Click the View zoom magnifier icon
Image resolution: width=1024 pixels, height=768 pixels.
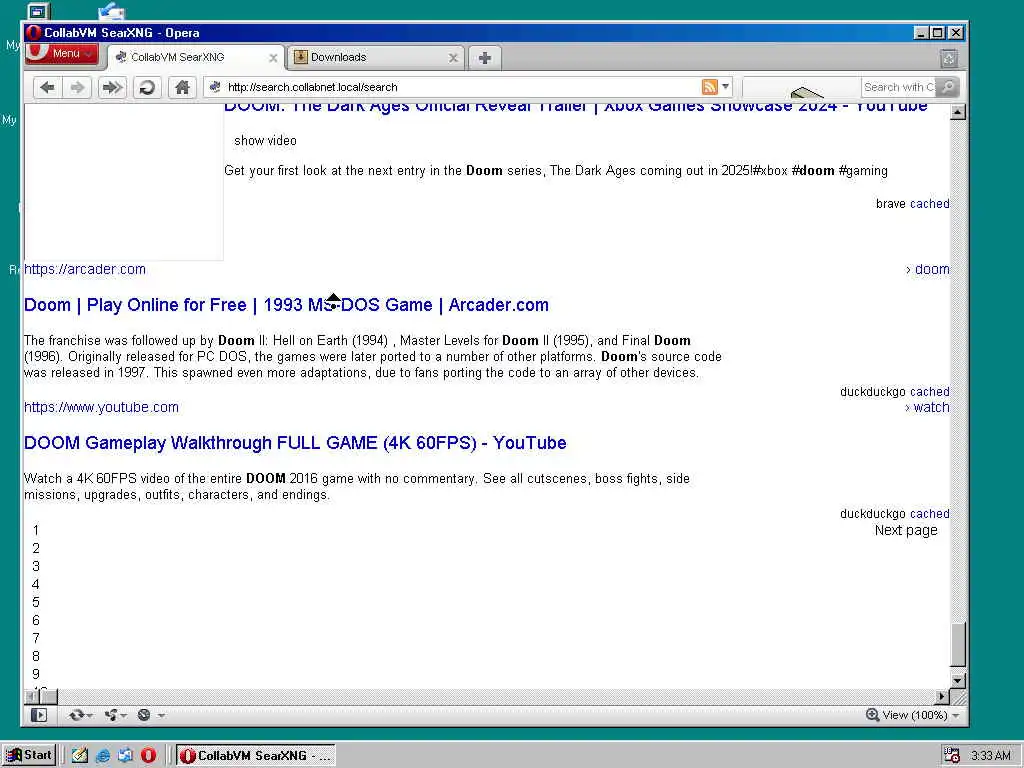point(872,715)
